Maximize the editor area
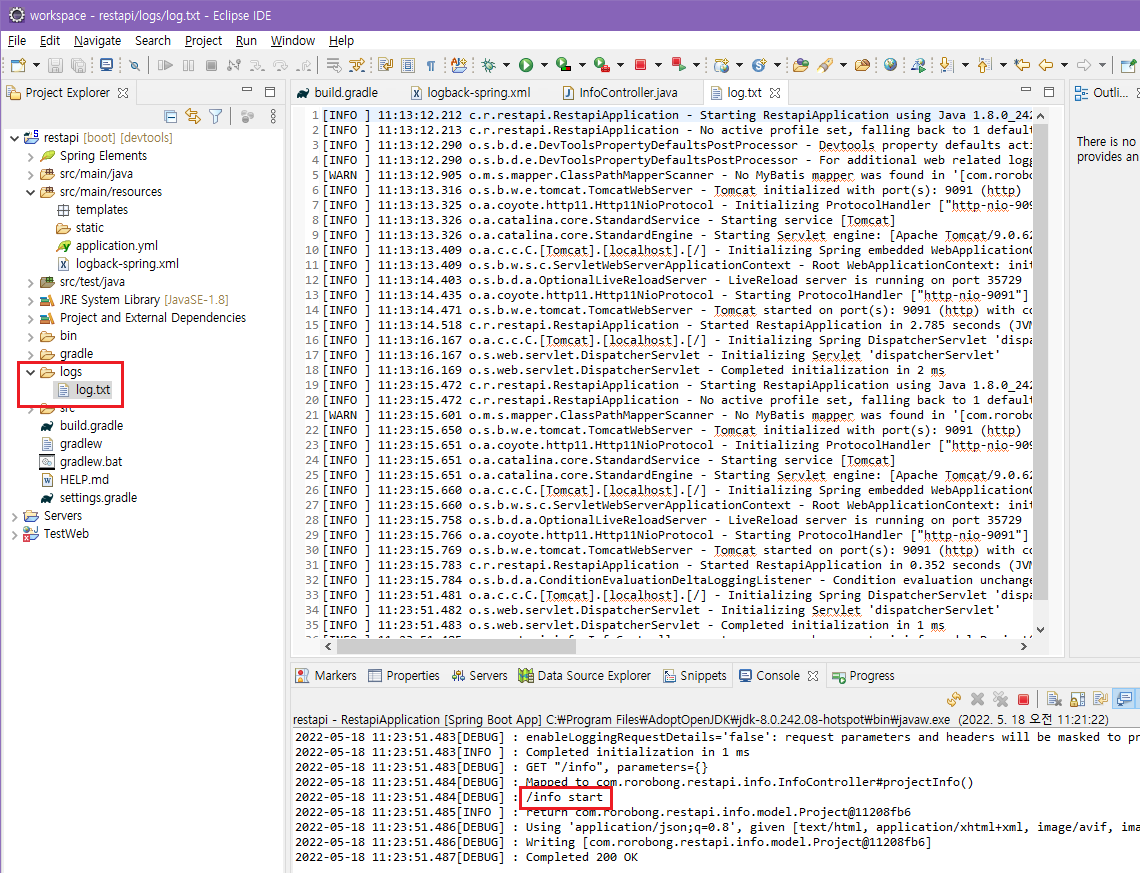Screen dimensions: 1140x873 (1048, 92)
